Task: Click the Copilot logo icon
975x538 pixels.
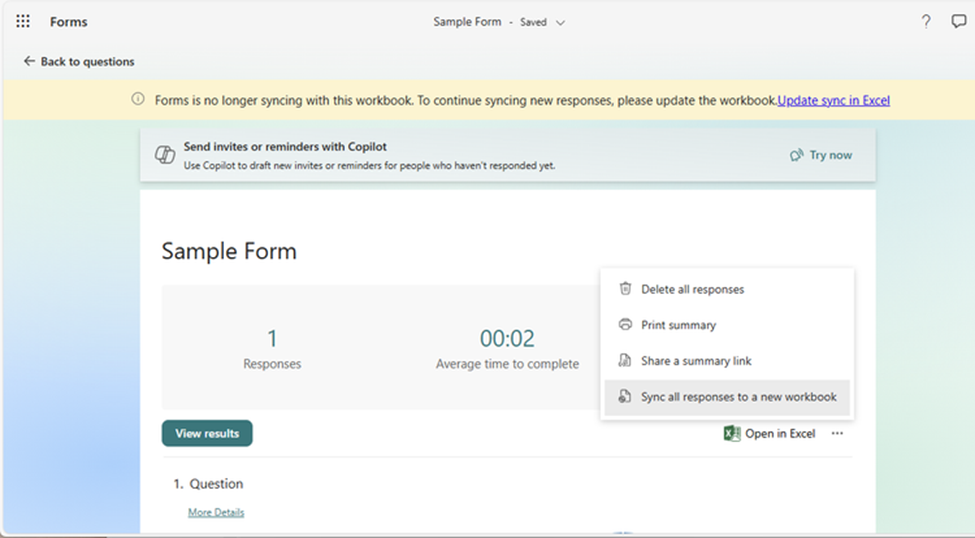Action: (x=165, y=155)
